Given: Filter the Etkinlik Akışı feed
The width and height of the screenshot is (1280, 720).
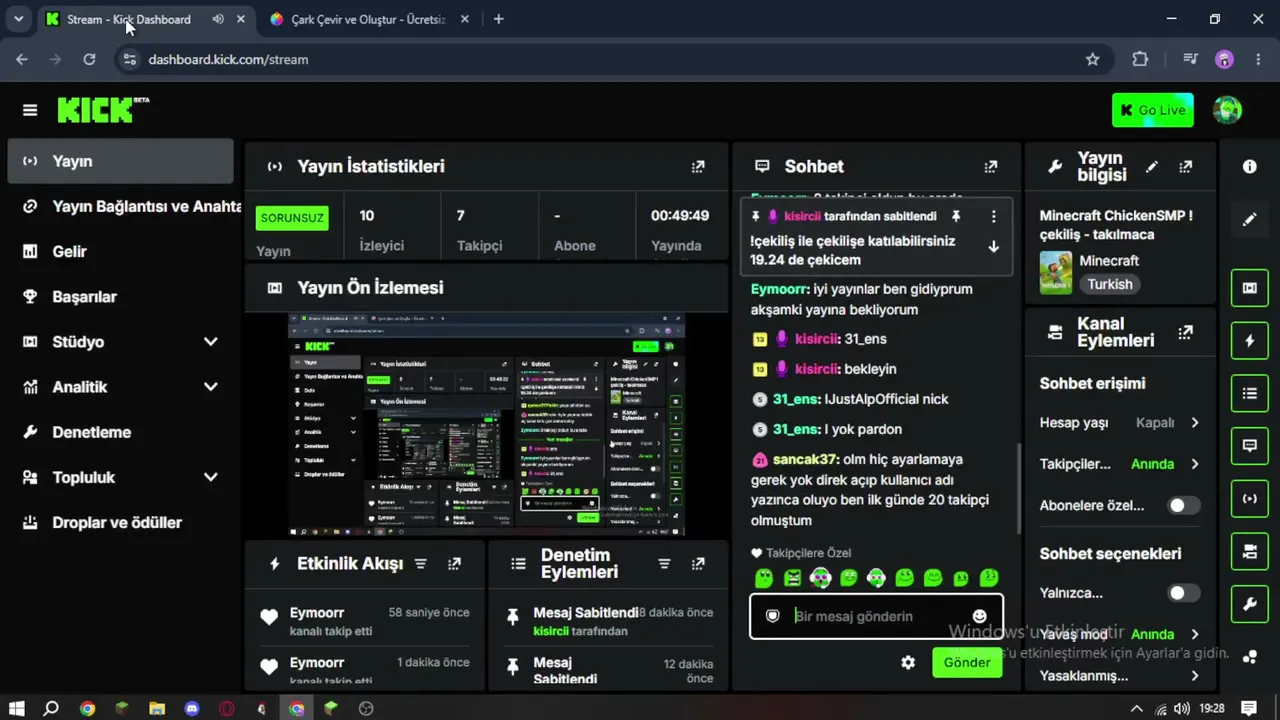Looking at the screenshot, I should point(420,564).
